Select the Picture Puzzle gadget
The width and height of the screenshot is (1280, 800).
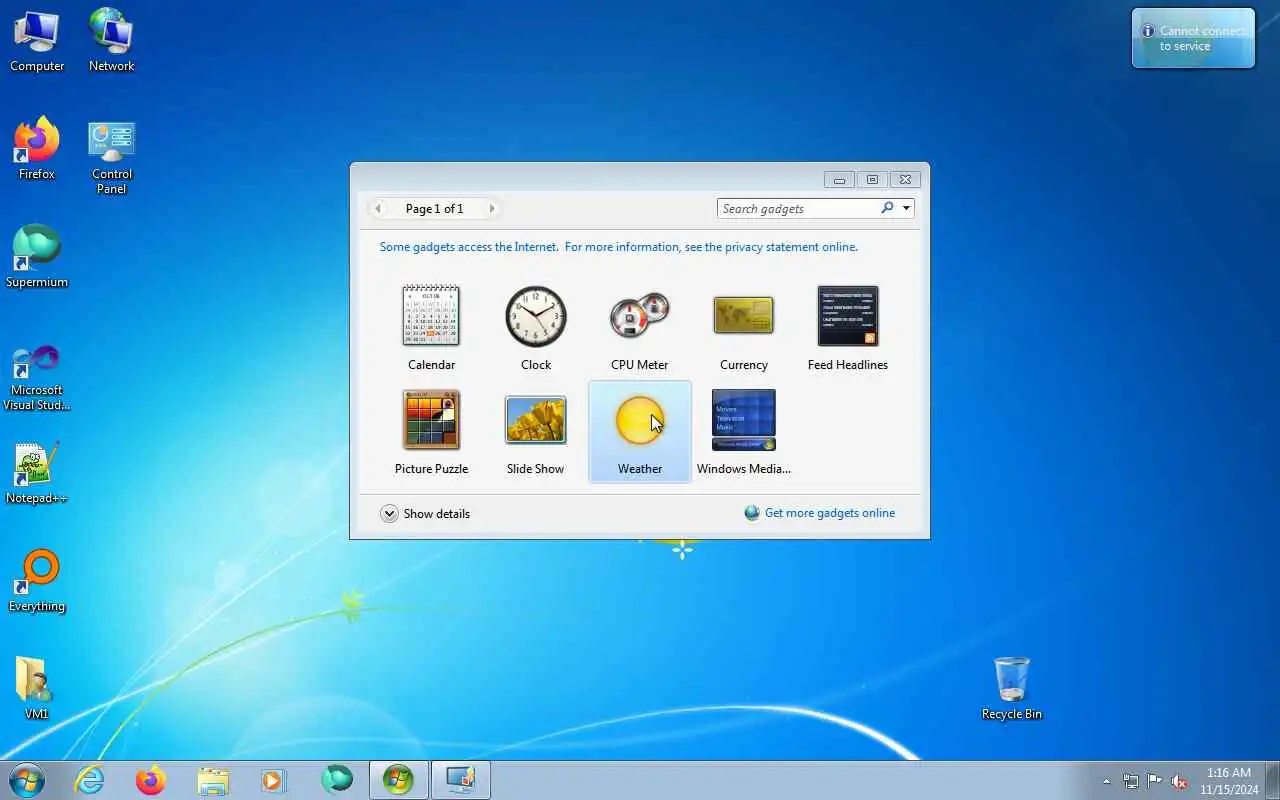tap(431, 432)
